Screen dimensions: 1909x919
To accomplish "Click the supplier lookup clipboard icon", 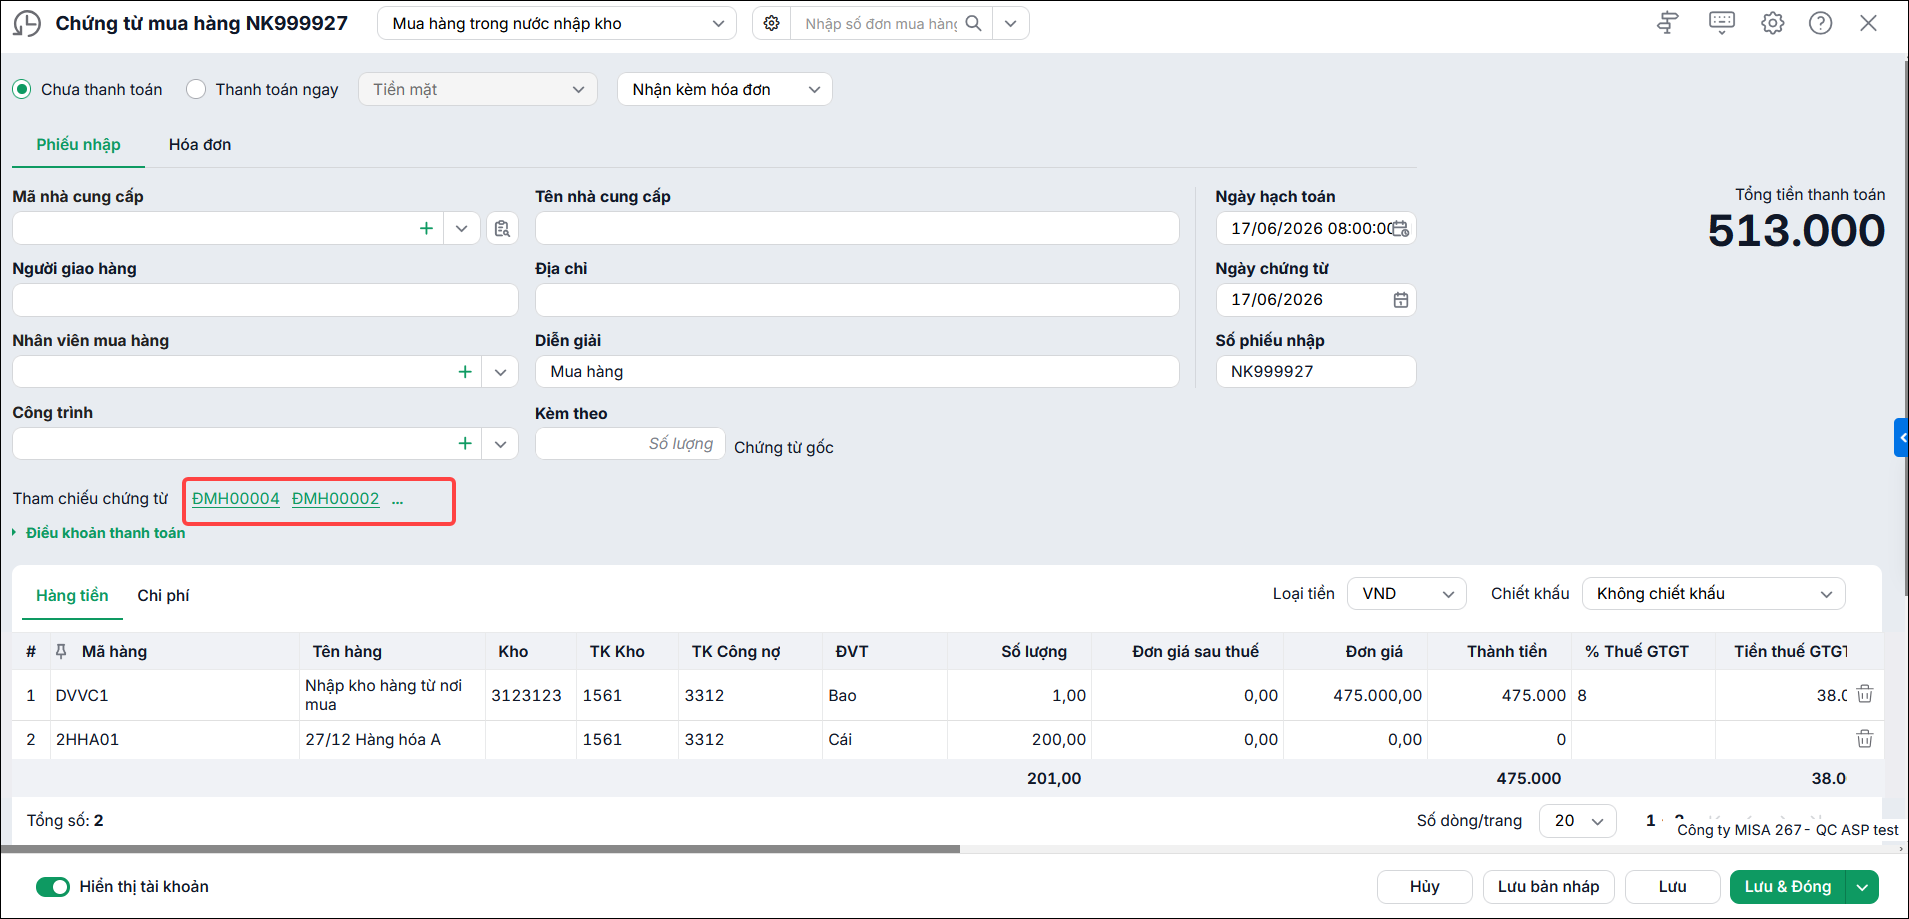I will (502, 228).
